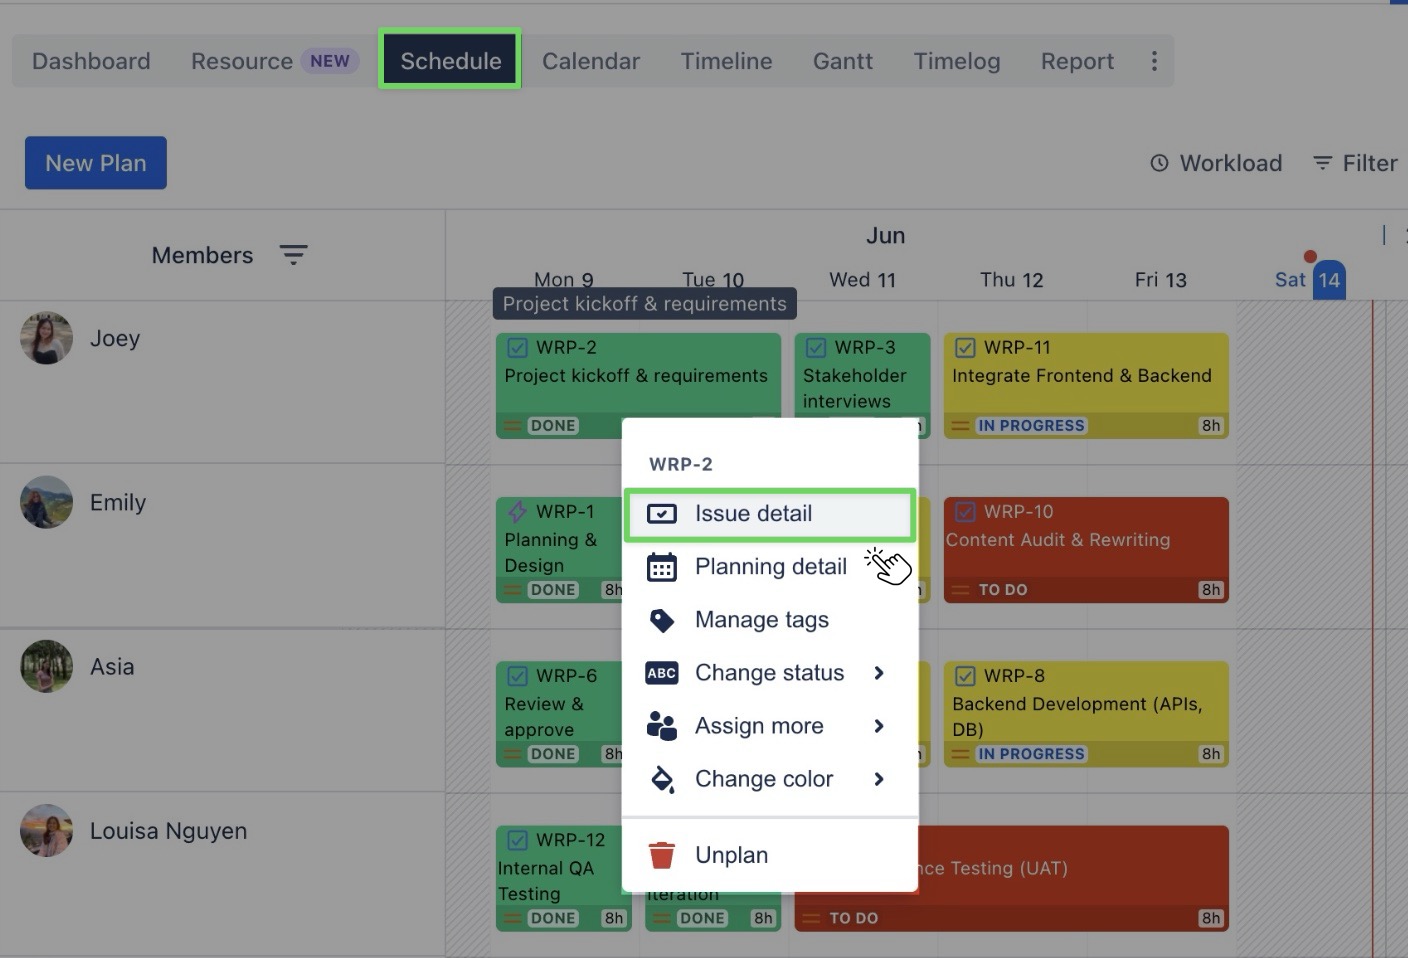Click the trash icon beside Unplan
Image resolution: width=1408 pixels, height=958 pixels.
pyautogui.click(x=662, y=854)
